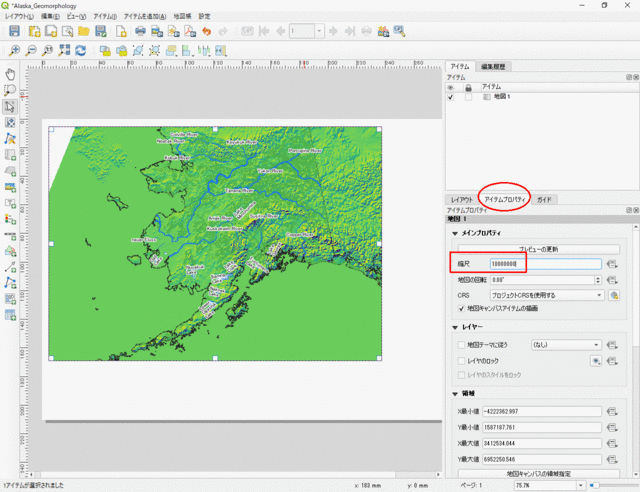Switch to the 編集履歴 tab
Screen dimensions: 640x492
493,67
